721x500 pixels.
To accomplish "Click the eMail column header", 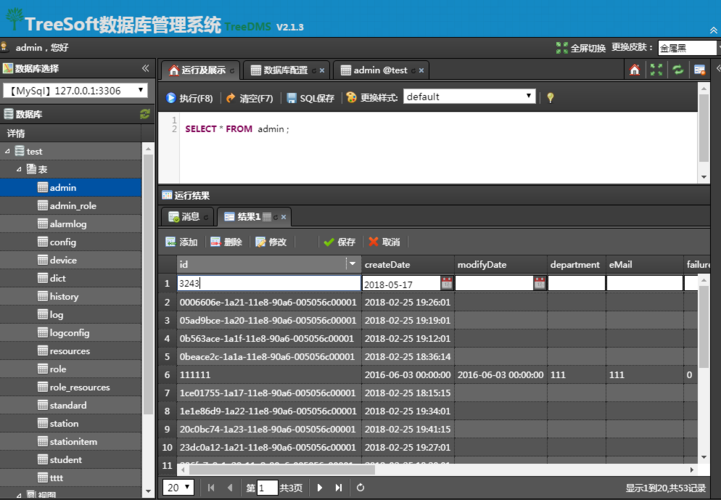I will click(x=644, y=264).
